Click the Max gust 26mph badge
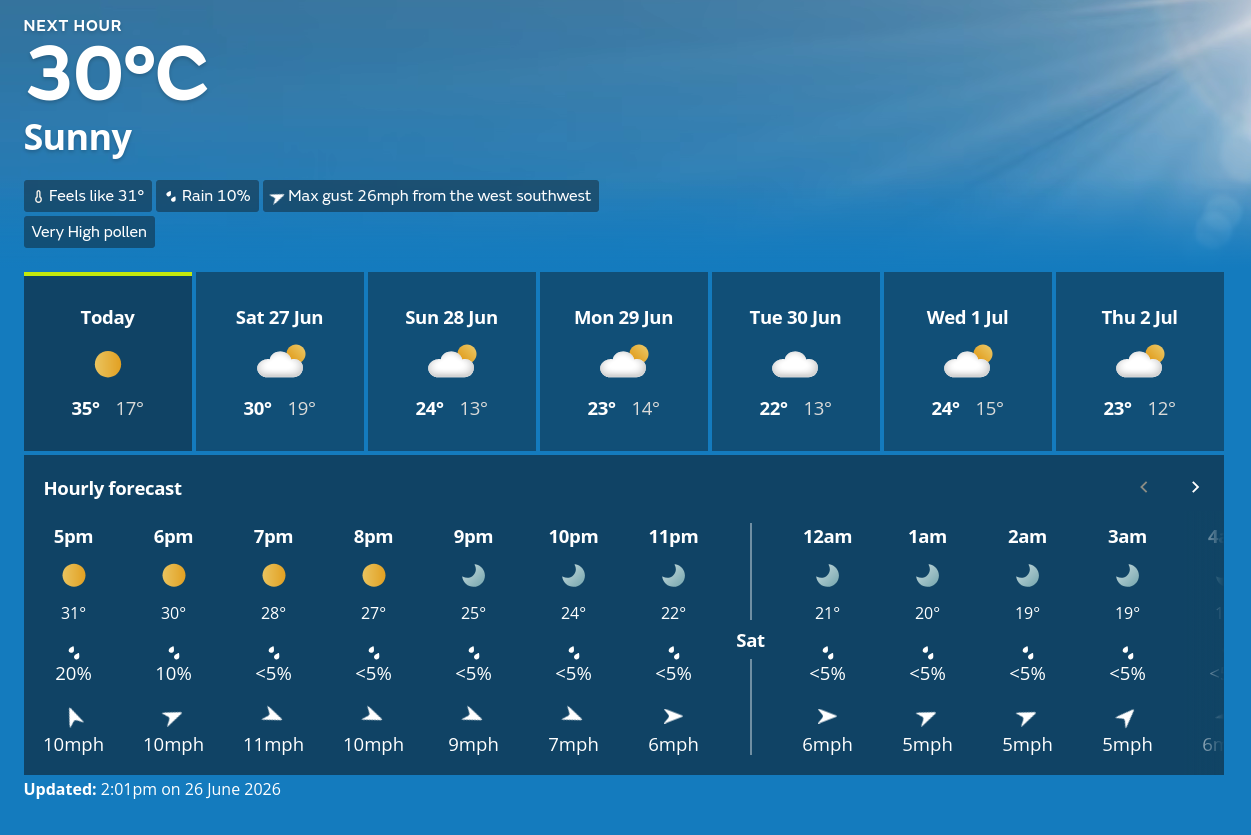This screenshot has width=1251, height=835. (x=431, y=196)
